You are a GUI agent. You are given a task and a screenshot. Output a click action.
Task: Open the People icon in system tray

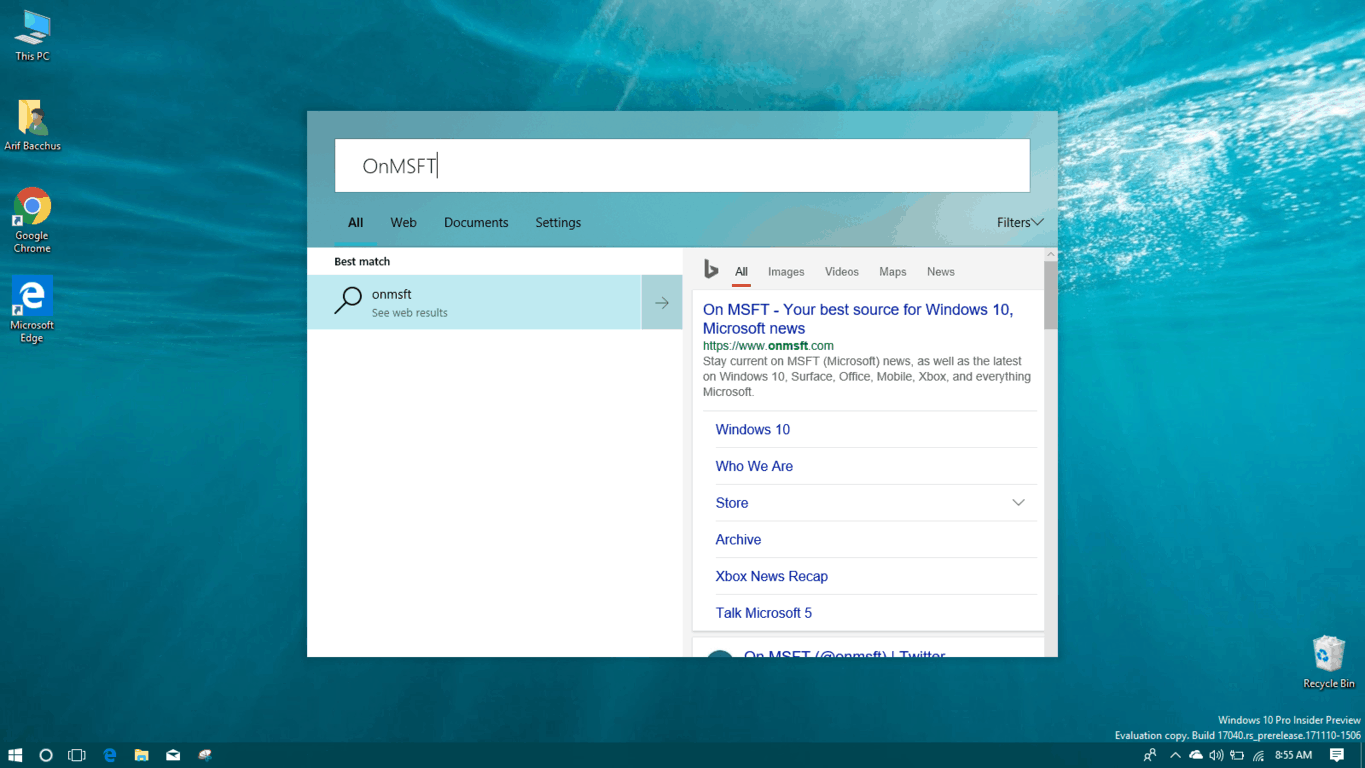click(x=1151, y=755)
